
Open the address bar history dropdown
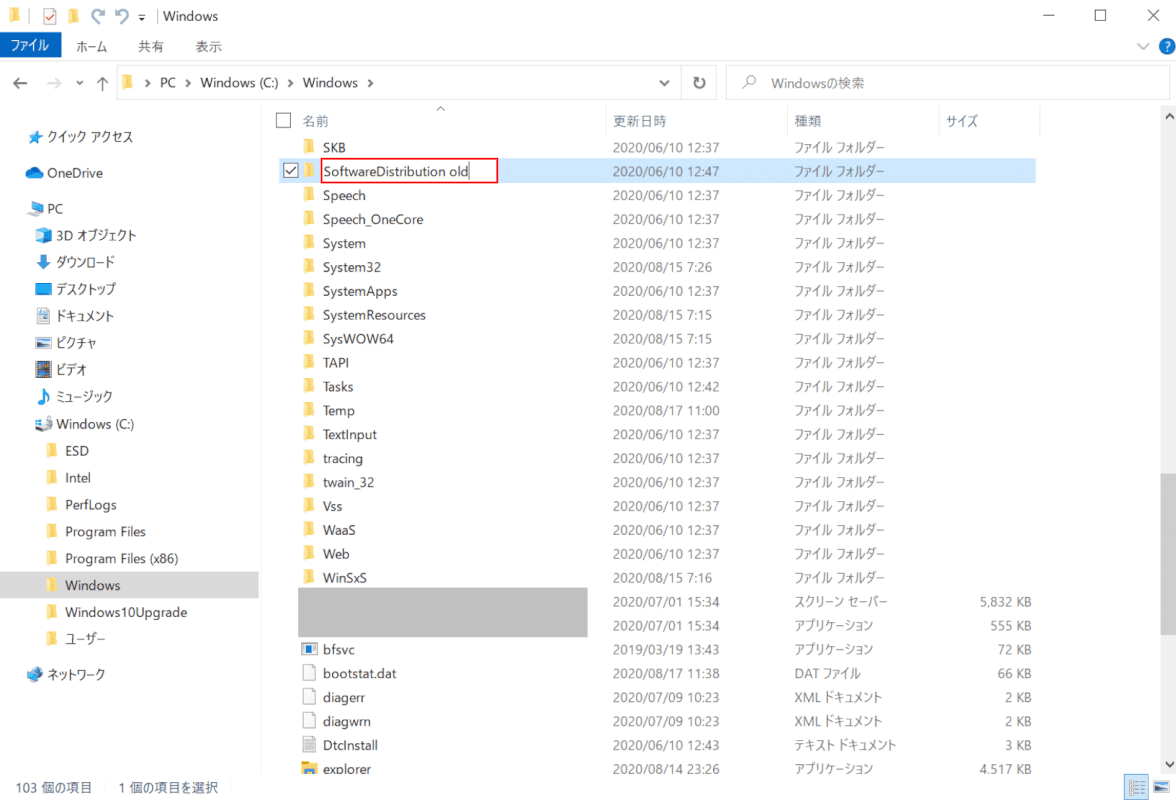[x=664, y=83]
